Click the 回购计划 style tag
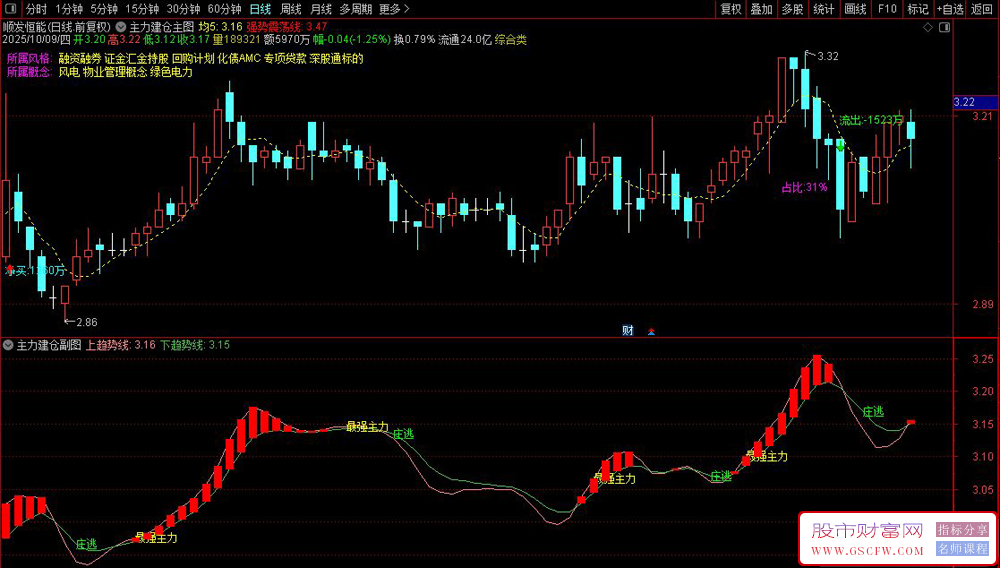This screenshot has height=568, width=1000. point(193,59)
